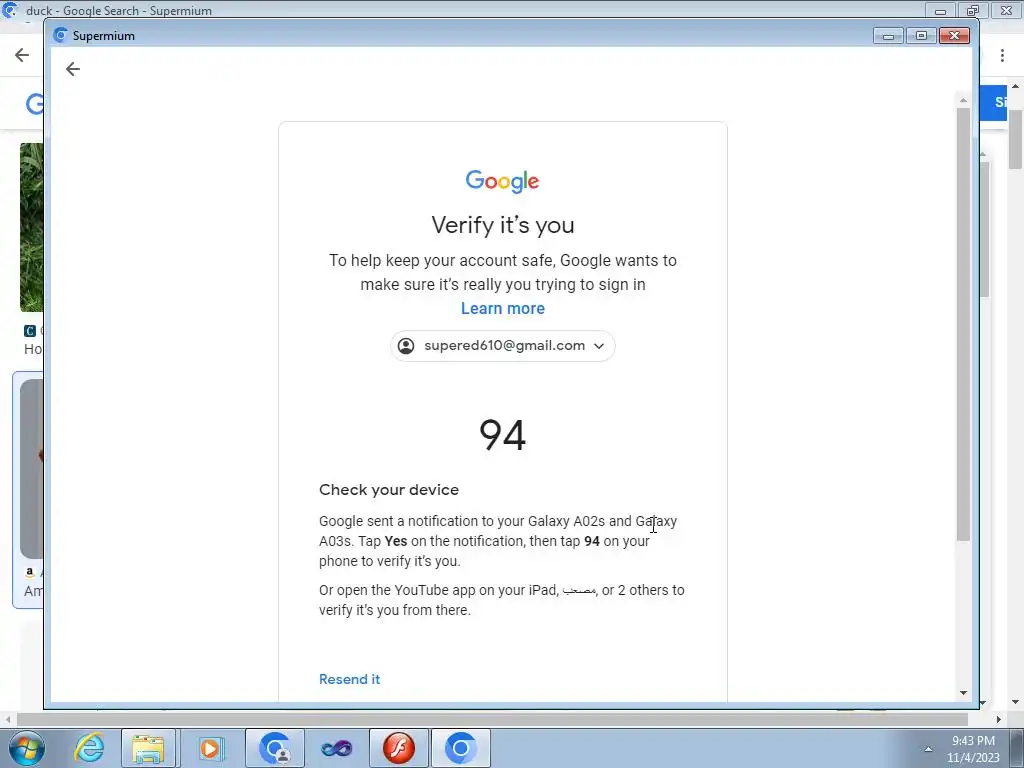Expand the supered610@gmail.com account switcher

tap(502, 345)
